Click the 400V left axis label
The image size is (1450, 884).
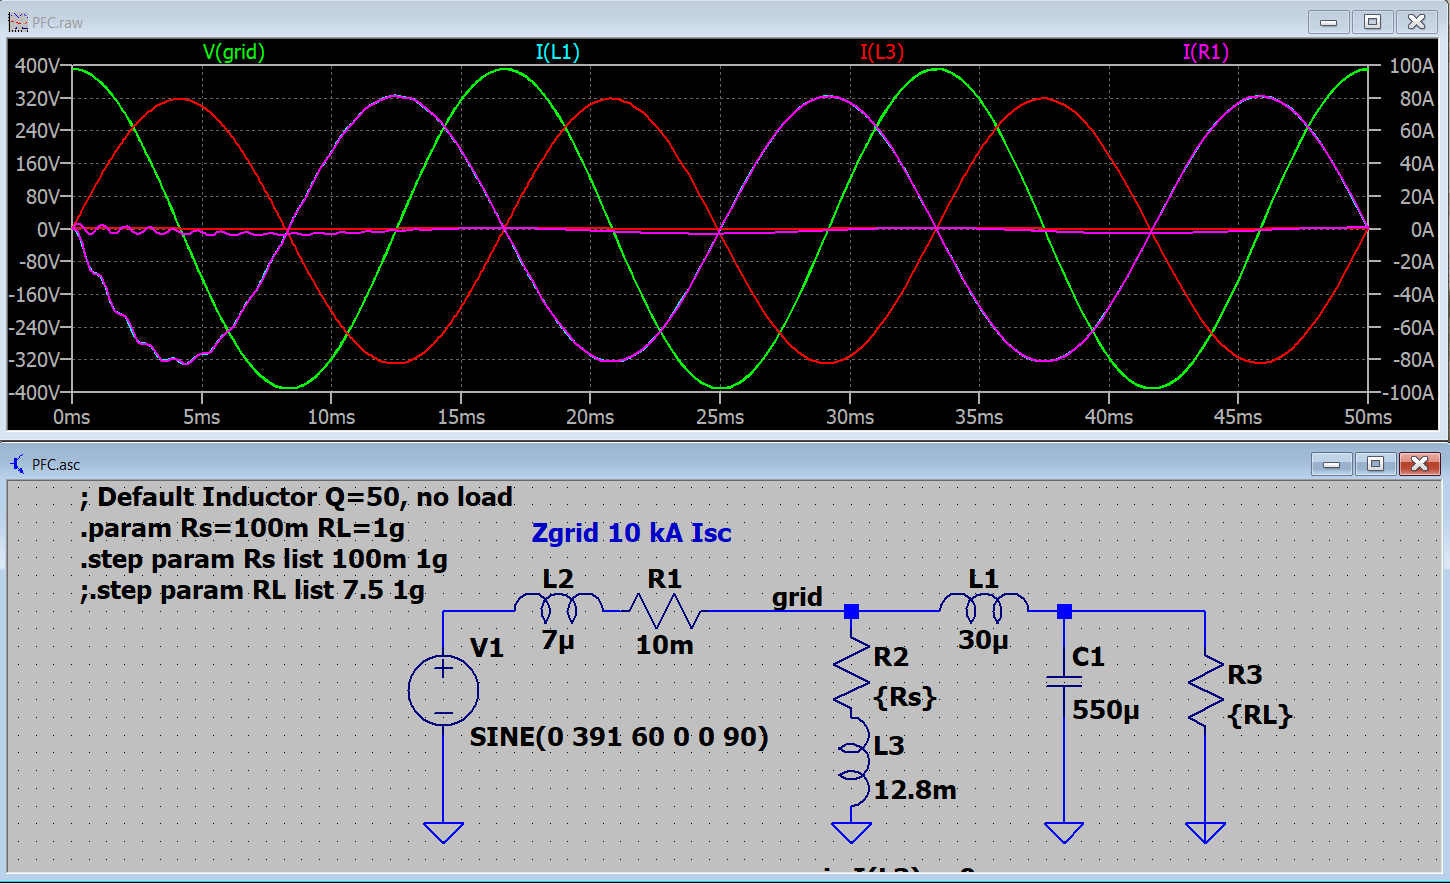point(38,66)
